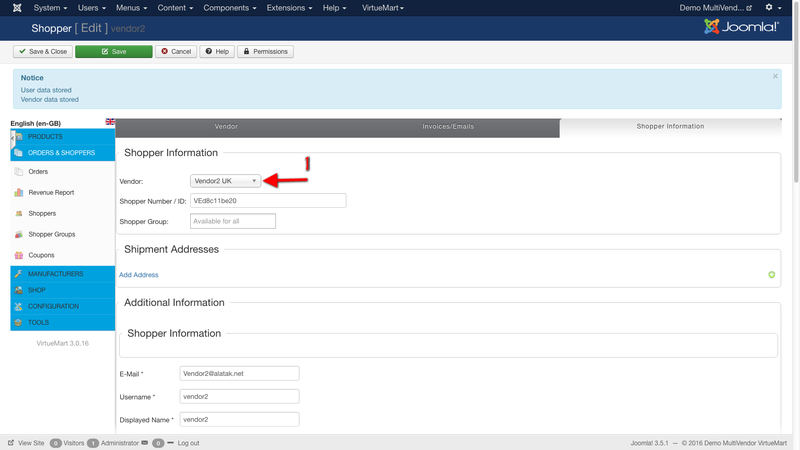Click the Administrator count badge
800x450 pixels.
92,443
